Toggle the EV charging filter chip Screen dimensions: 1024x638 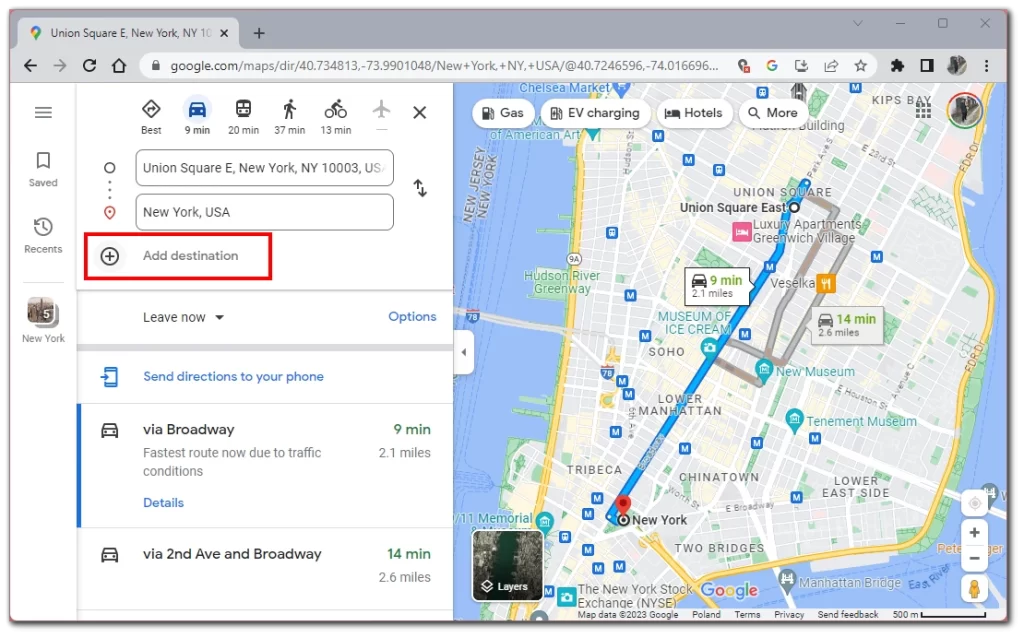(595, 113)
